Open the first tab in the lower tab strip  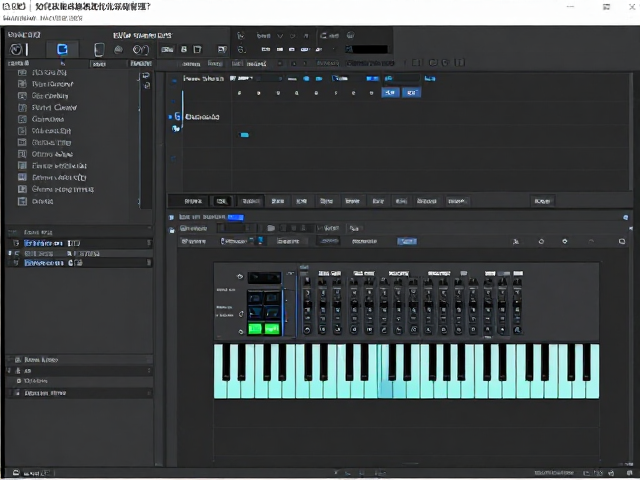tap(193, 201)
